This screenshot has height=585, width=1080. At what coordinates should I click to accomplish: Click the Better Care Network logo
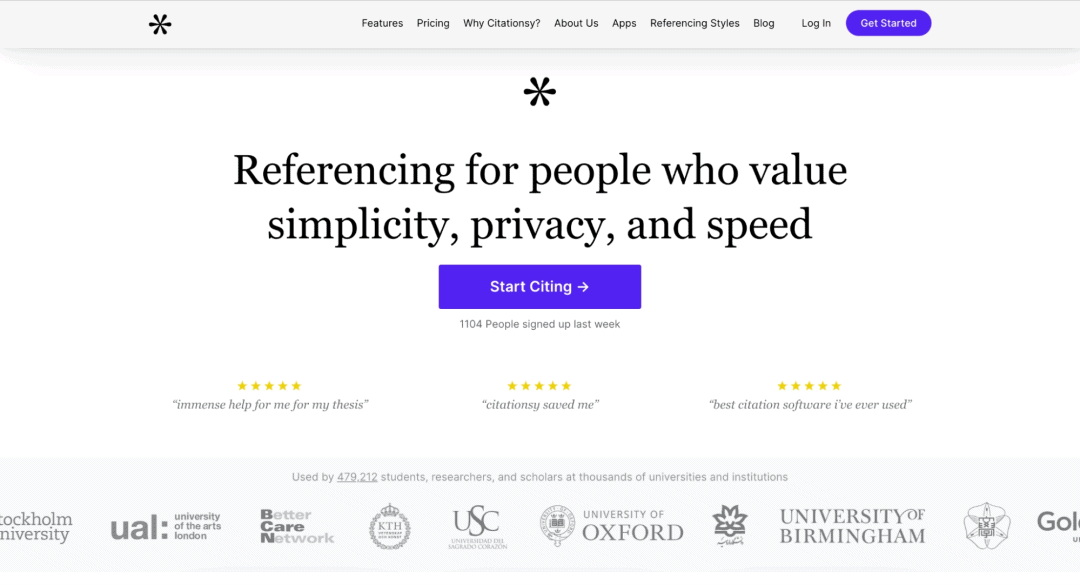click(x=297, y=526)
